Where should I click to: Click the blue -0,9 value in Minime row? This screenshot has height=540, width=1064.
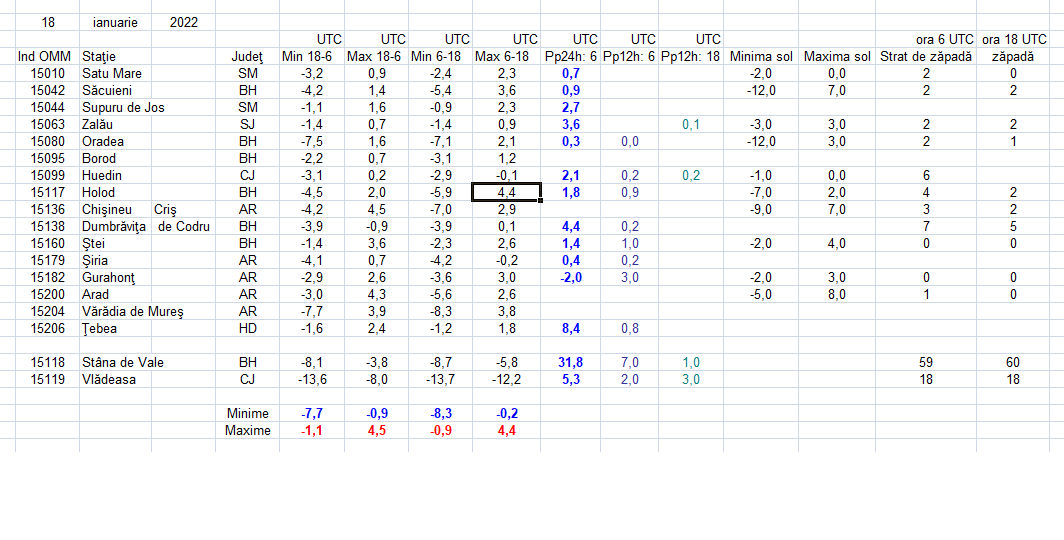coord(377,413)
